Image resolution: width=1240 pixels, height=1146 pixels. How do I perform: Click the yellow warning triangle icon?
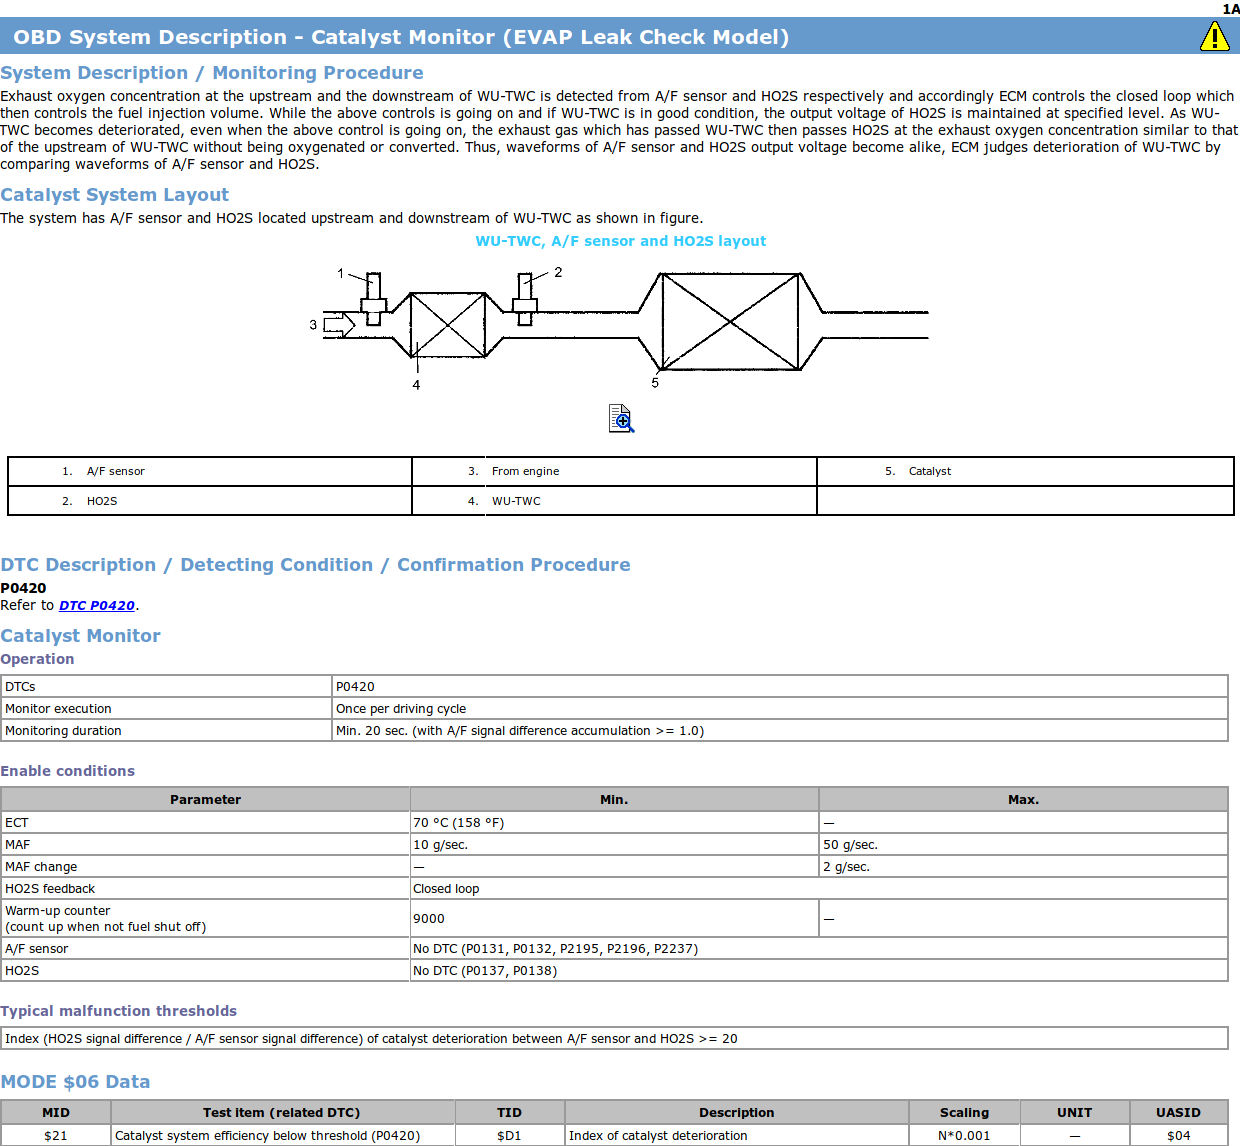click(x=1214, y=37)
